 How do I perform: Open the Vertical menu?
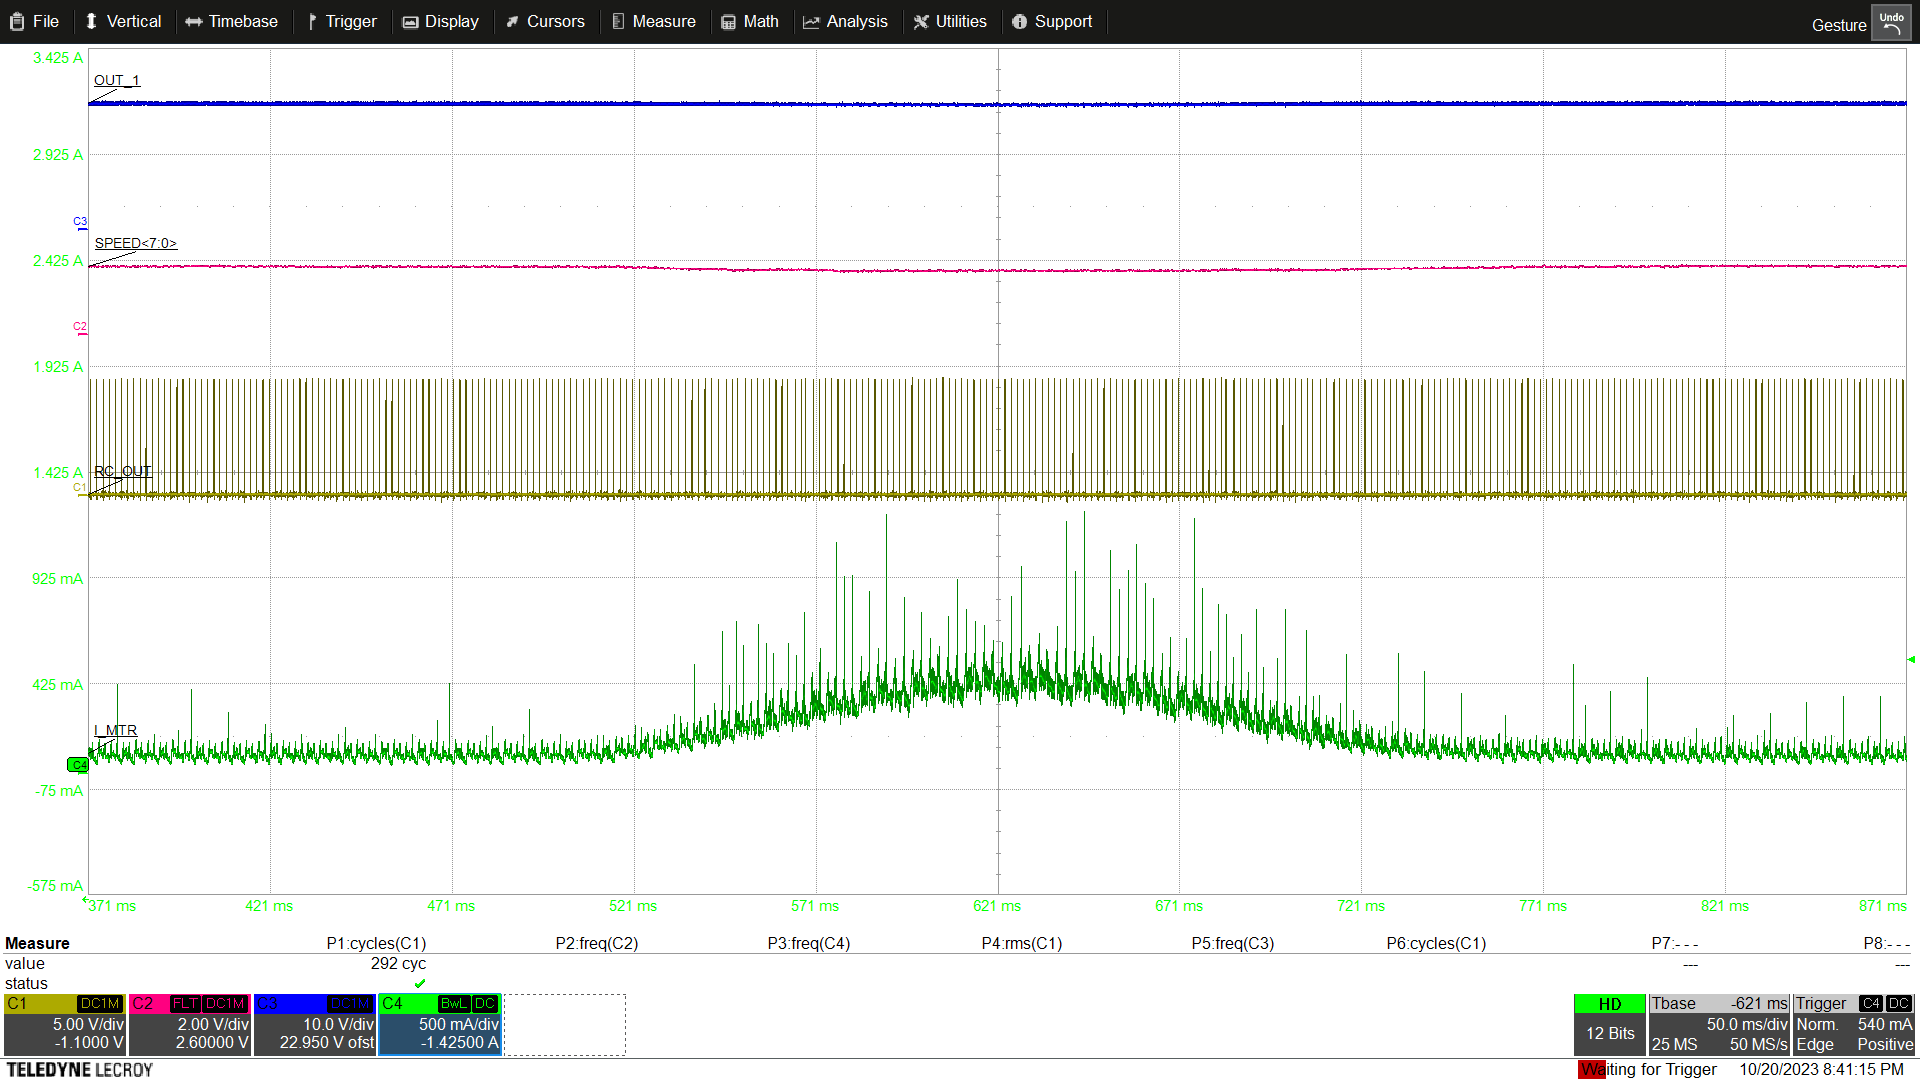point(123,21)
